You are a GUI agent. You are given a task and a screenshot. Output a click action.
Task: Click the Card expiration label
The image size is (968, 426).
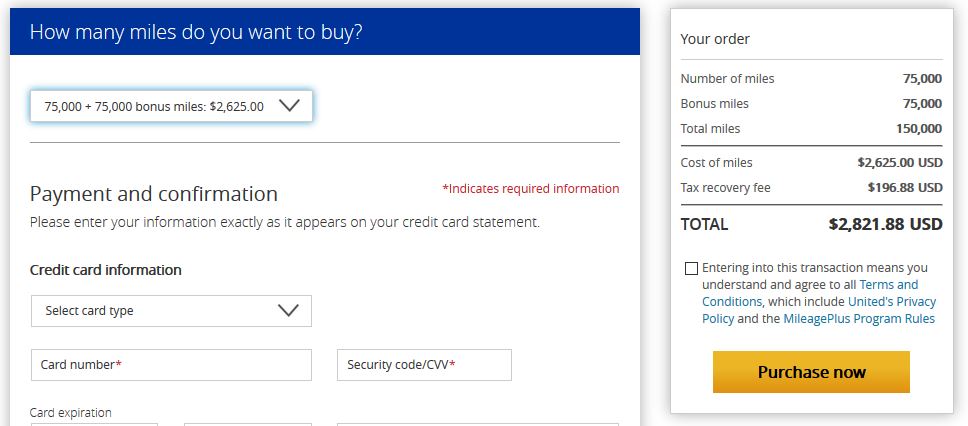[x=71, y=413]
